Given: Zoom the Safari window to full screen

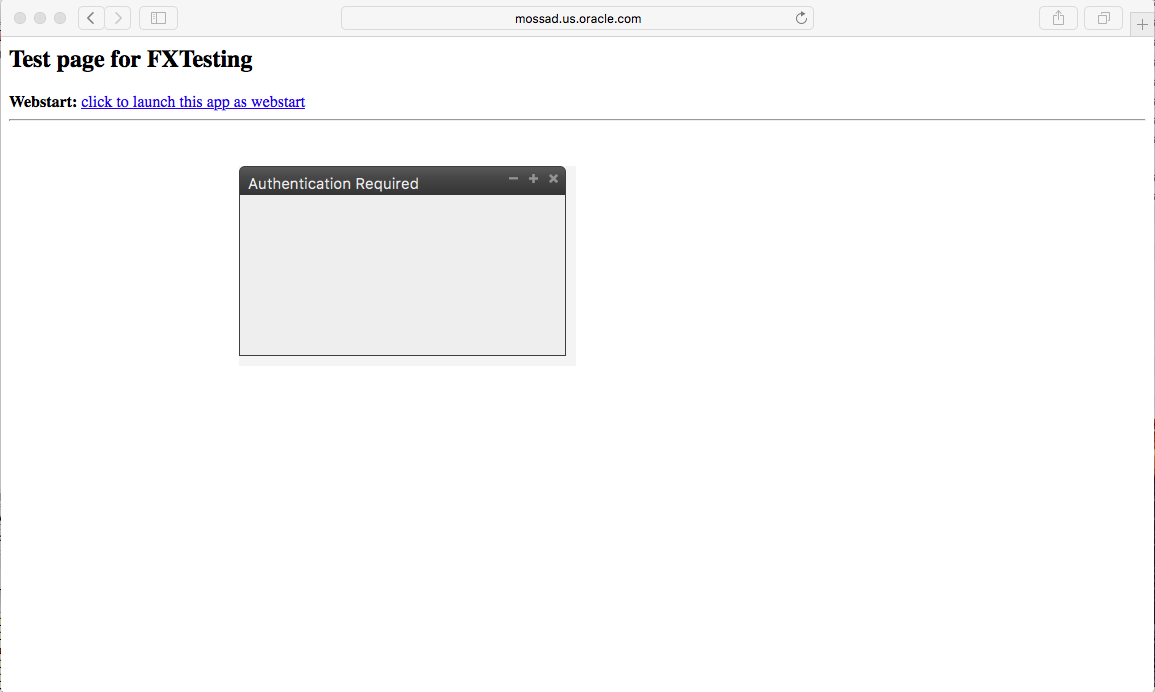Looking at the screenshot, I should [x=60, y=18].
